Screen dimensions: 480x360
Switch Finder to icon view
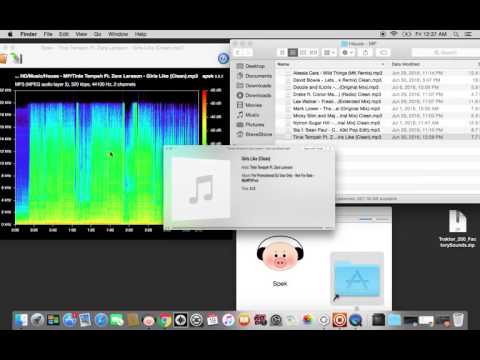282,53
